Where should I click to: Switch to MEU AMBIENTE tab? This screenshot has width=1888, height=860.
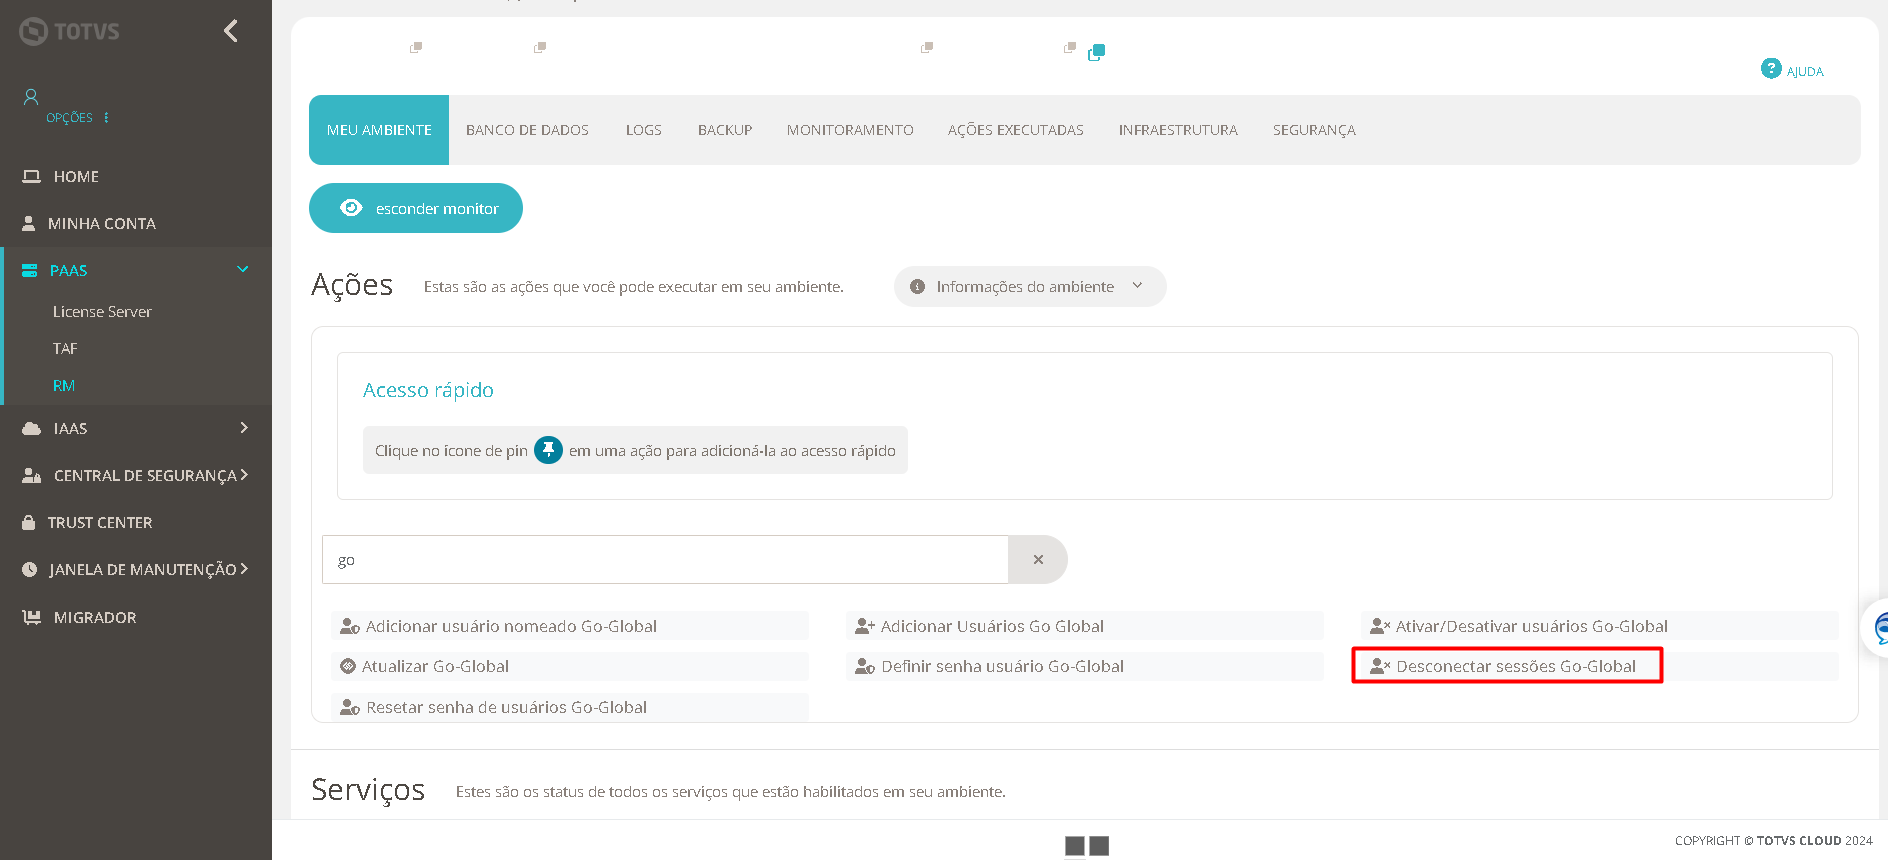(x=379, y=130)
